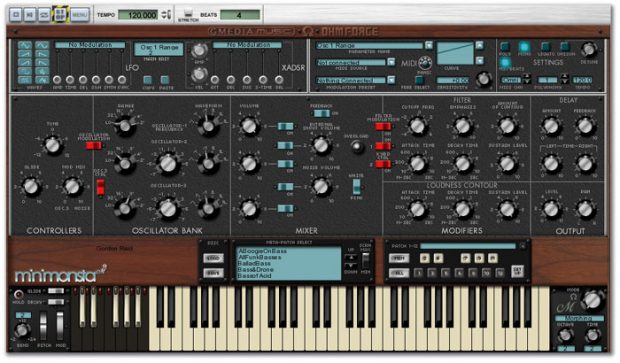Screen dimensions: 620x363
Task: Toggle the top red Filter Modulation switch
Action: [x=383, y=127]
